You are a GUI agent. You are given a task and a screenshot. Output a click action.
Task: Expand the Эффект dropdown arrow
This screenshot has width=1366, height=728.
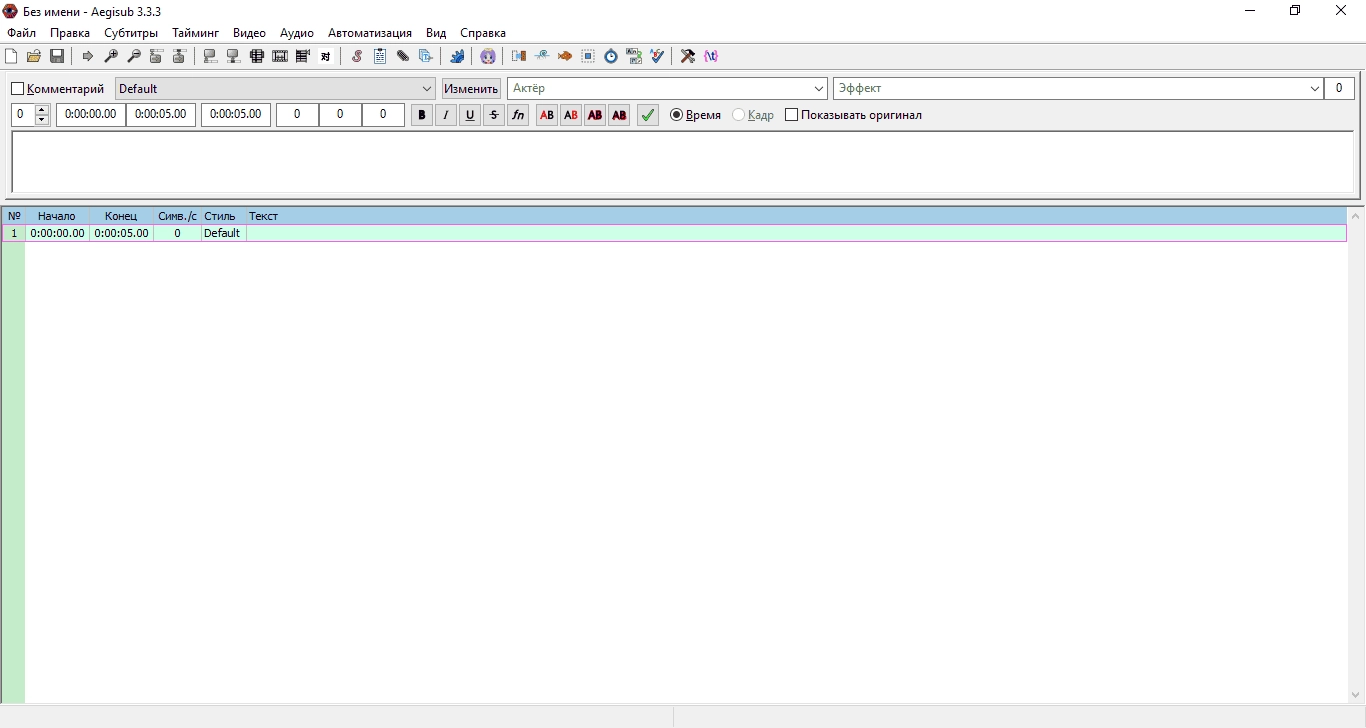pyautogui.click(x=1314, y=89)
